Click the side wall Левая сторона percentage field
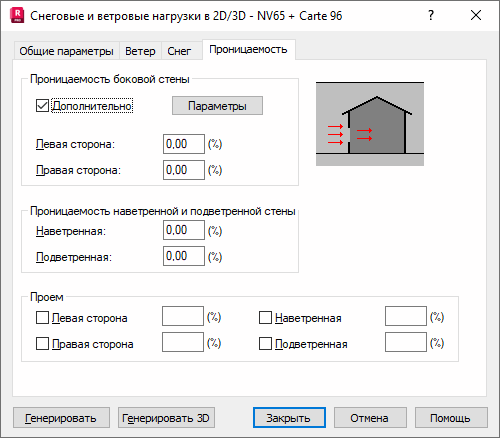 (x=184, y=144)
